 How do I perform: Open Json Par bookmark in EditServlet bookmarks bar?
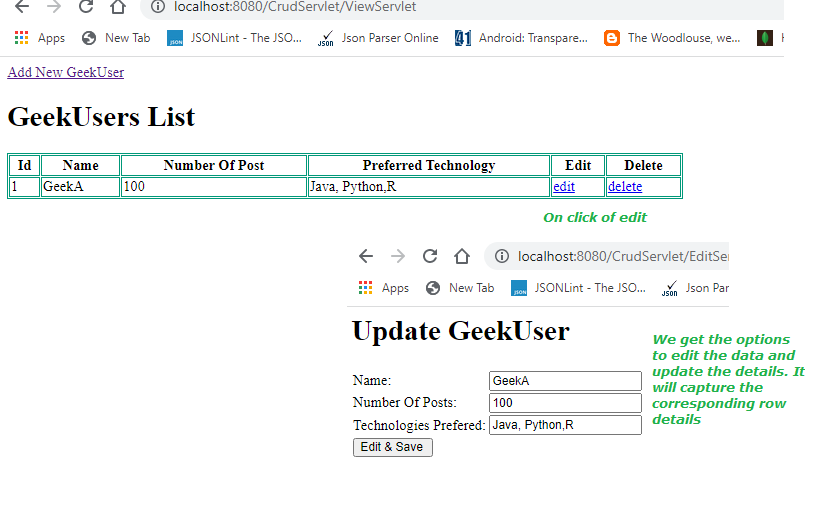[695, 288]
